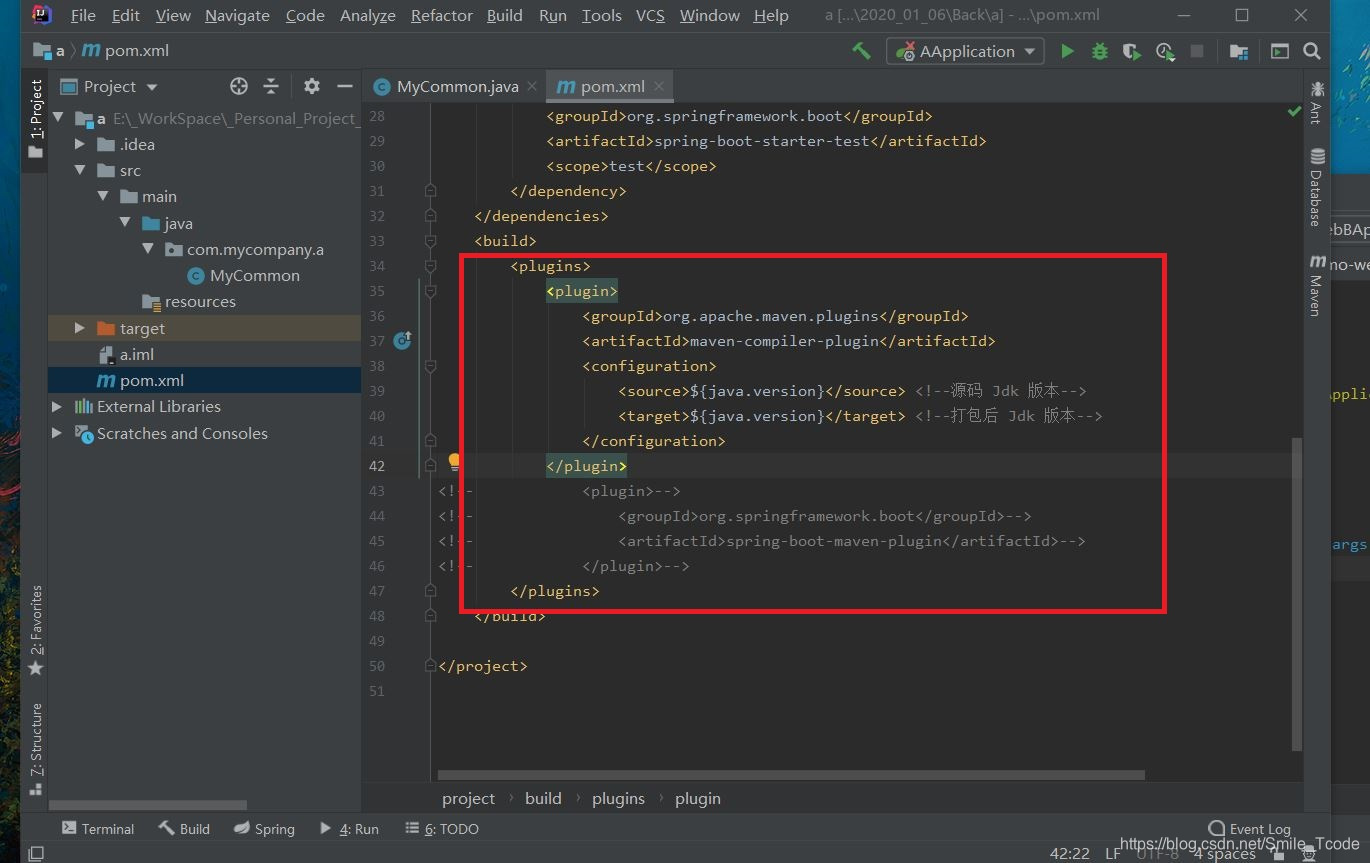Click 'plugins' in the editor breadcrumb
The image size is (1370, 863).
click(618, 798)
